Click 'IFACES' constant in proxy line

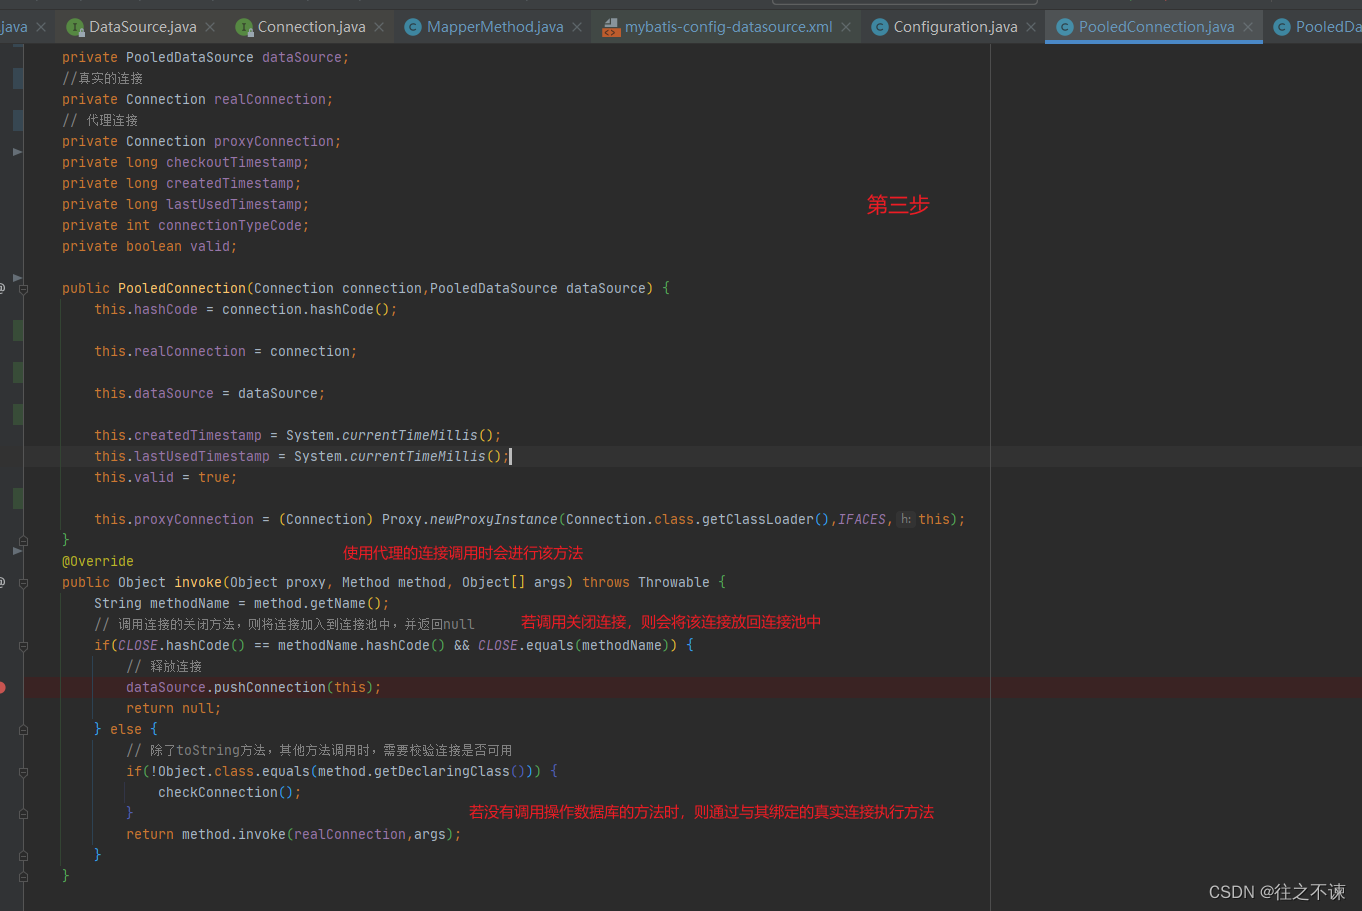tap(862, 519)
